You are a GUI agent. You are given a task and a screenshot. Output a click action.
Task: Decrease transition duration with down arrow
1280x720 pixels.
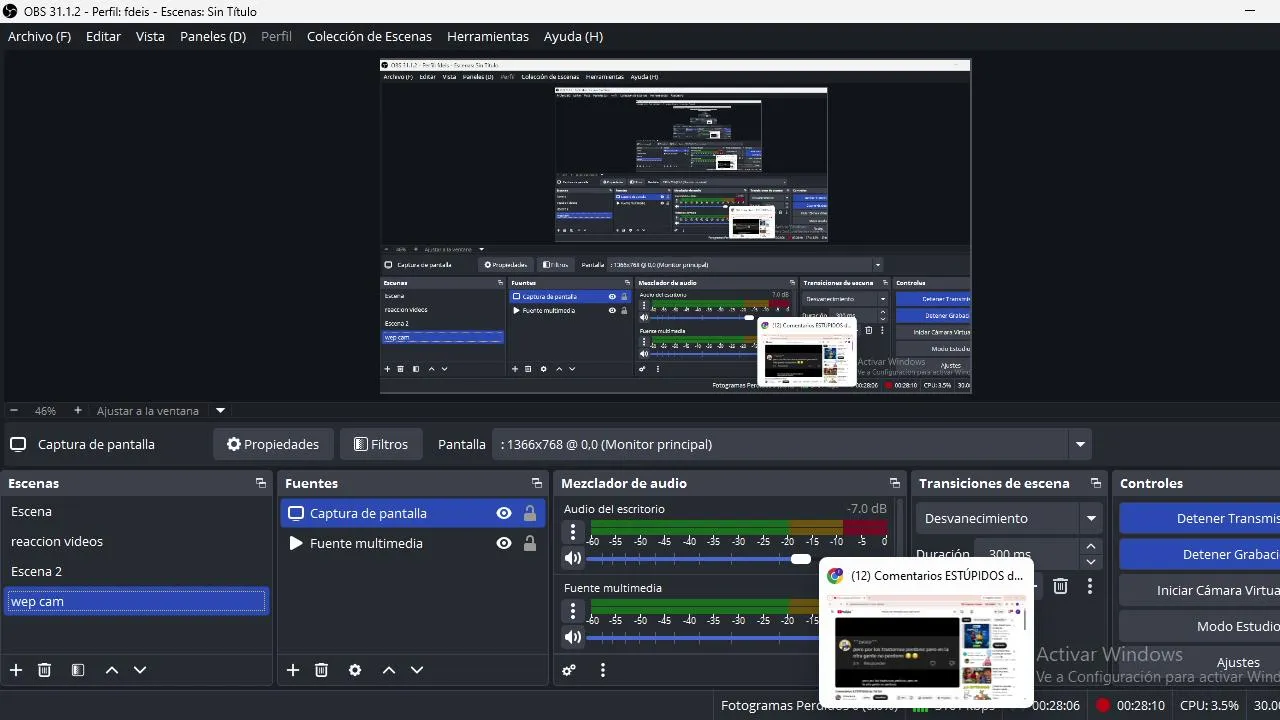[x=1091, y=561]
